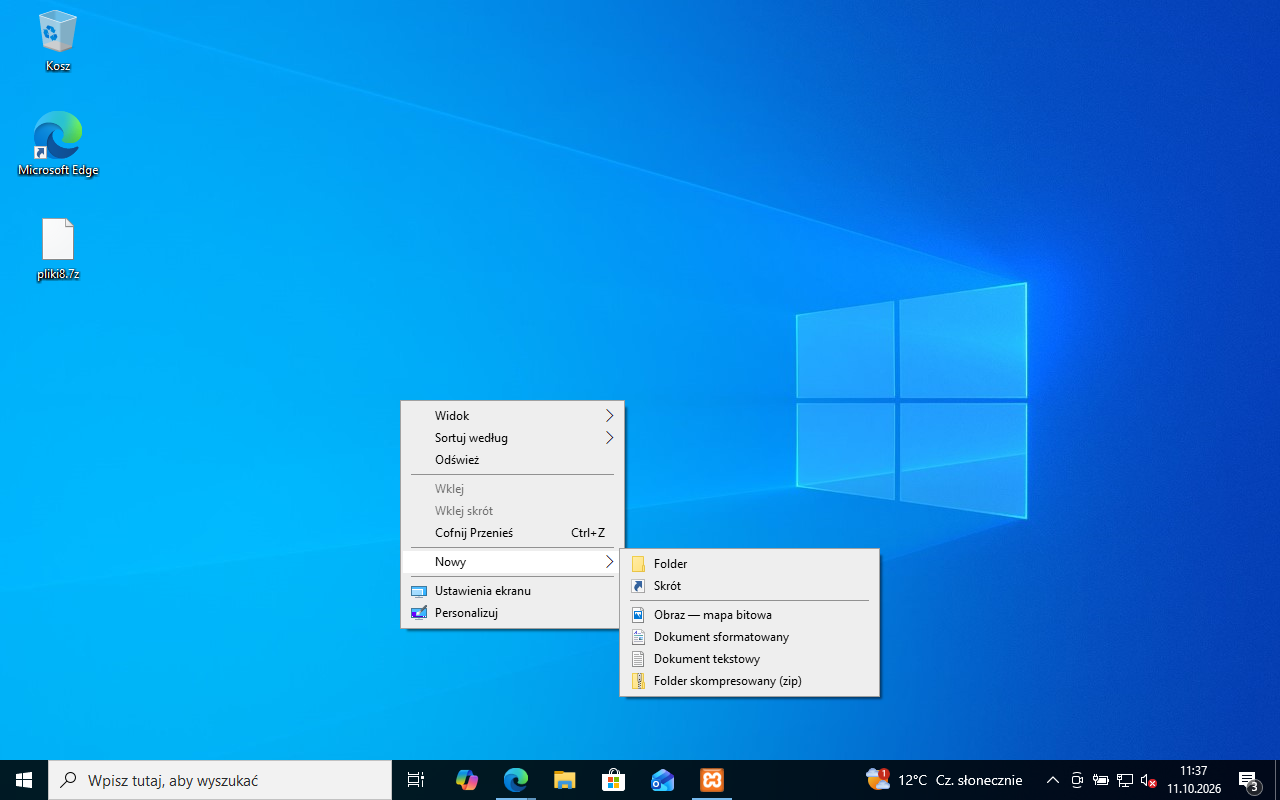Check the battery status tray icon
This screenshot has width=1280, height=800.
coord(1101,780)
